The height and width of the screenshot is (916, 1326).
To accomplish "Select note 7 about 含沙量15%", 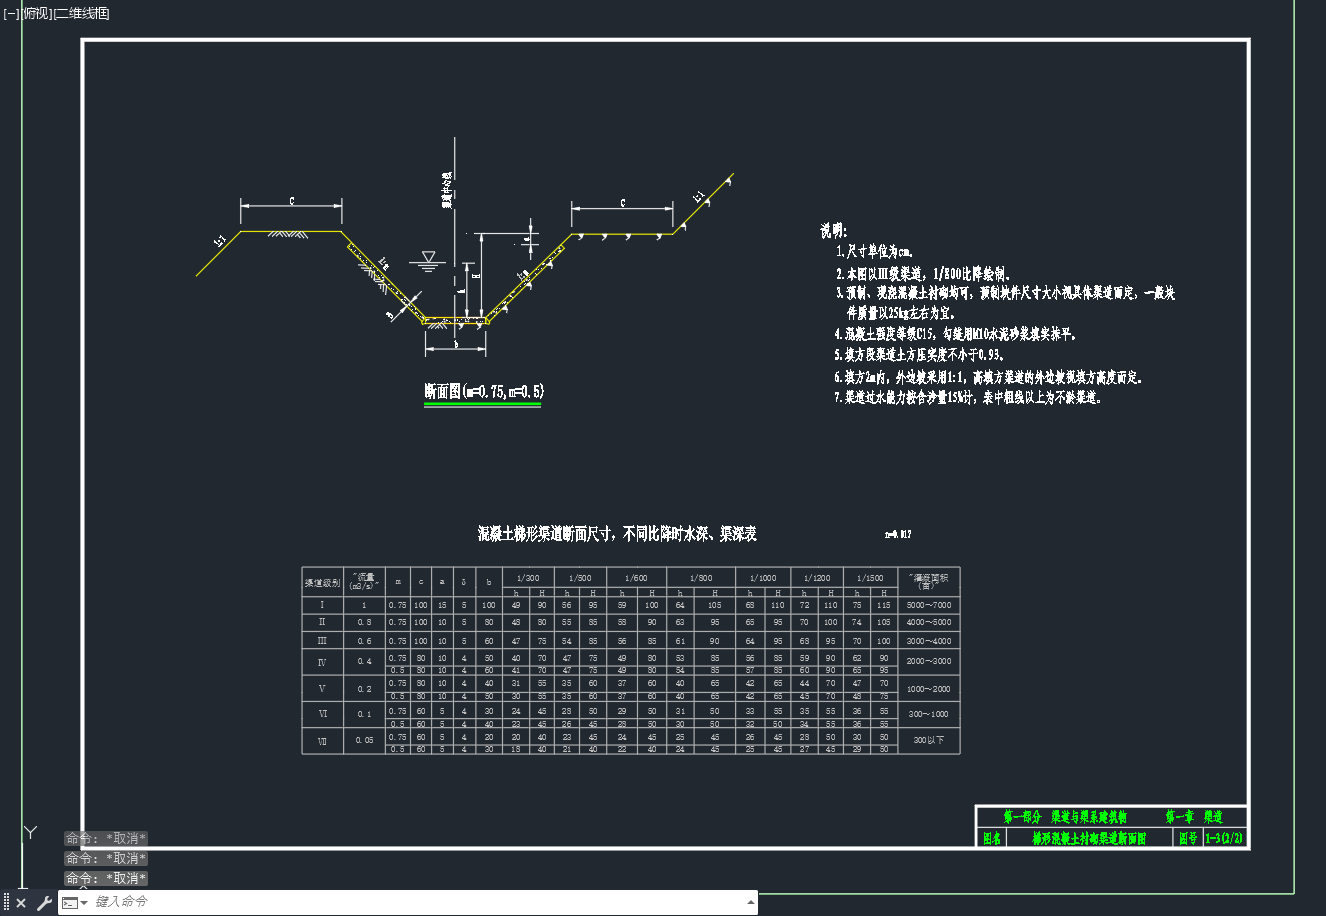I will tap(969, 398).
